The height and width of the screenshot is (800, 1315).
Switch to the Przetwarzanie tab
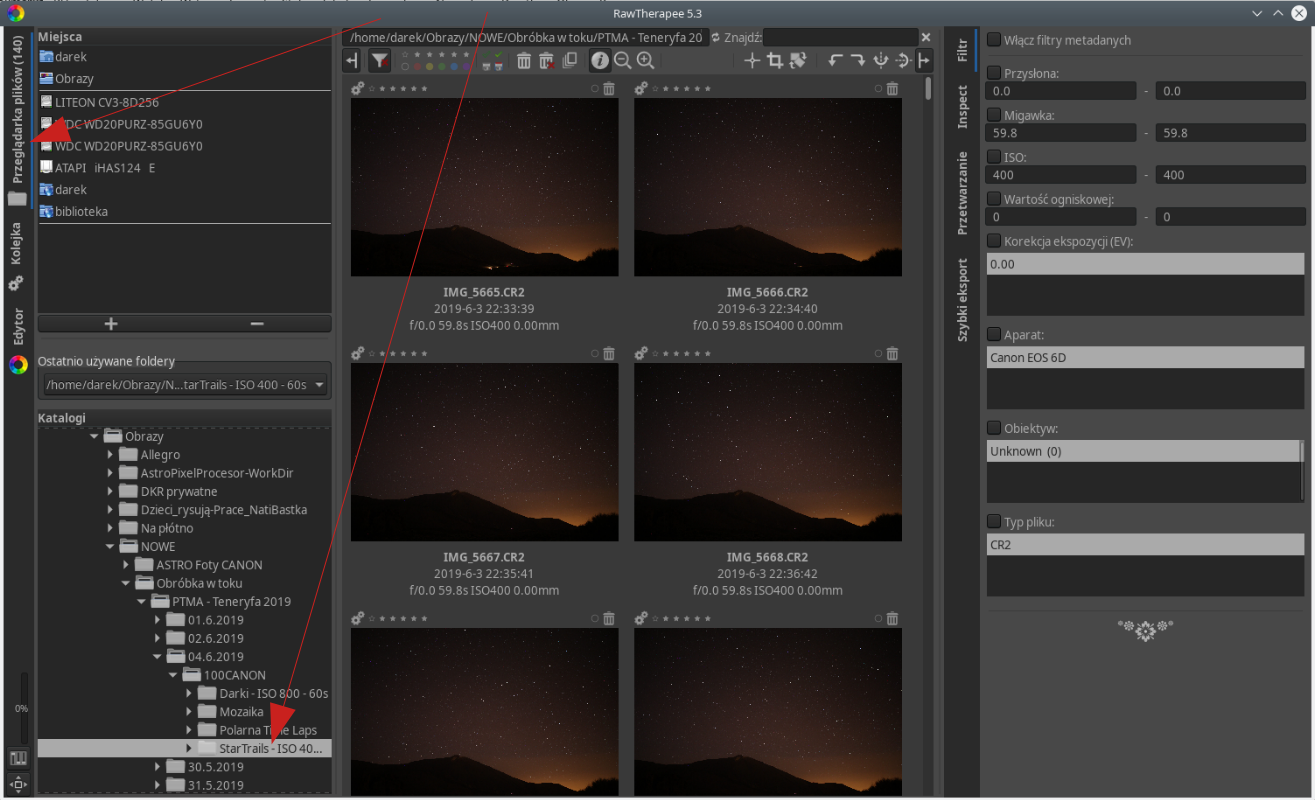962,193
